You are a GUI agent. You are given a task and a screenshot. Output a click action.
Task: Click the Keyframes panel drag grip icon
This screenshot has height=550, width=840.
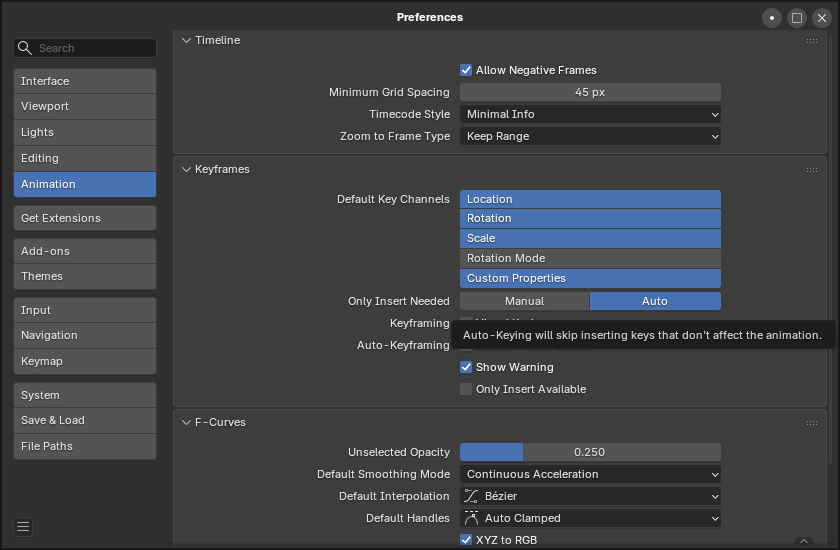point(812,170)
